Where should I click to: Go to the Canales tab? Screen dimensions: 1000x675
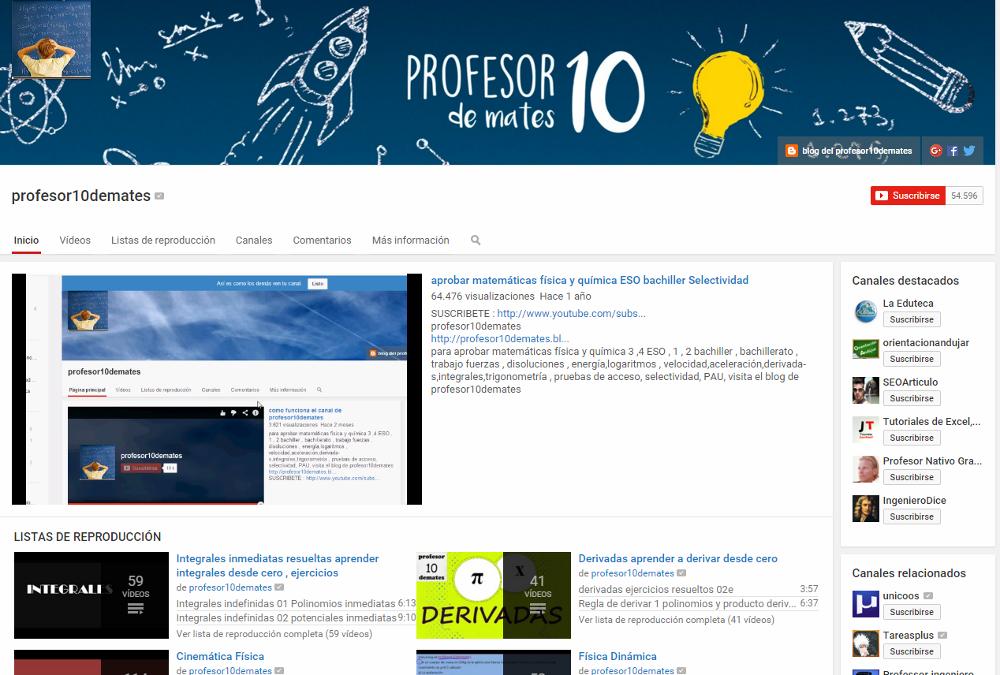coord(254,241)
